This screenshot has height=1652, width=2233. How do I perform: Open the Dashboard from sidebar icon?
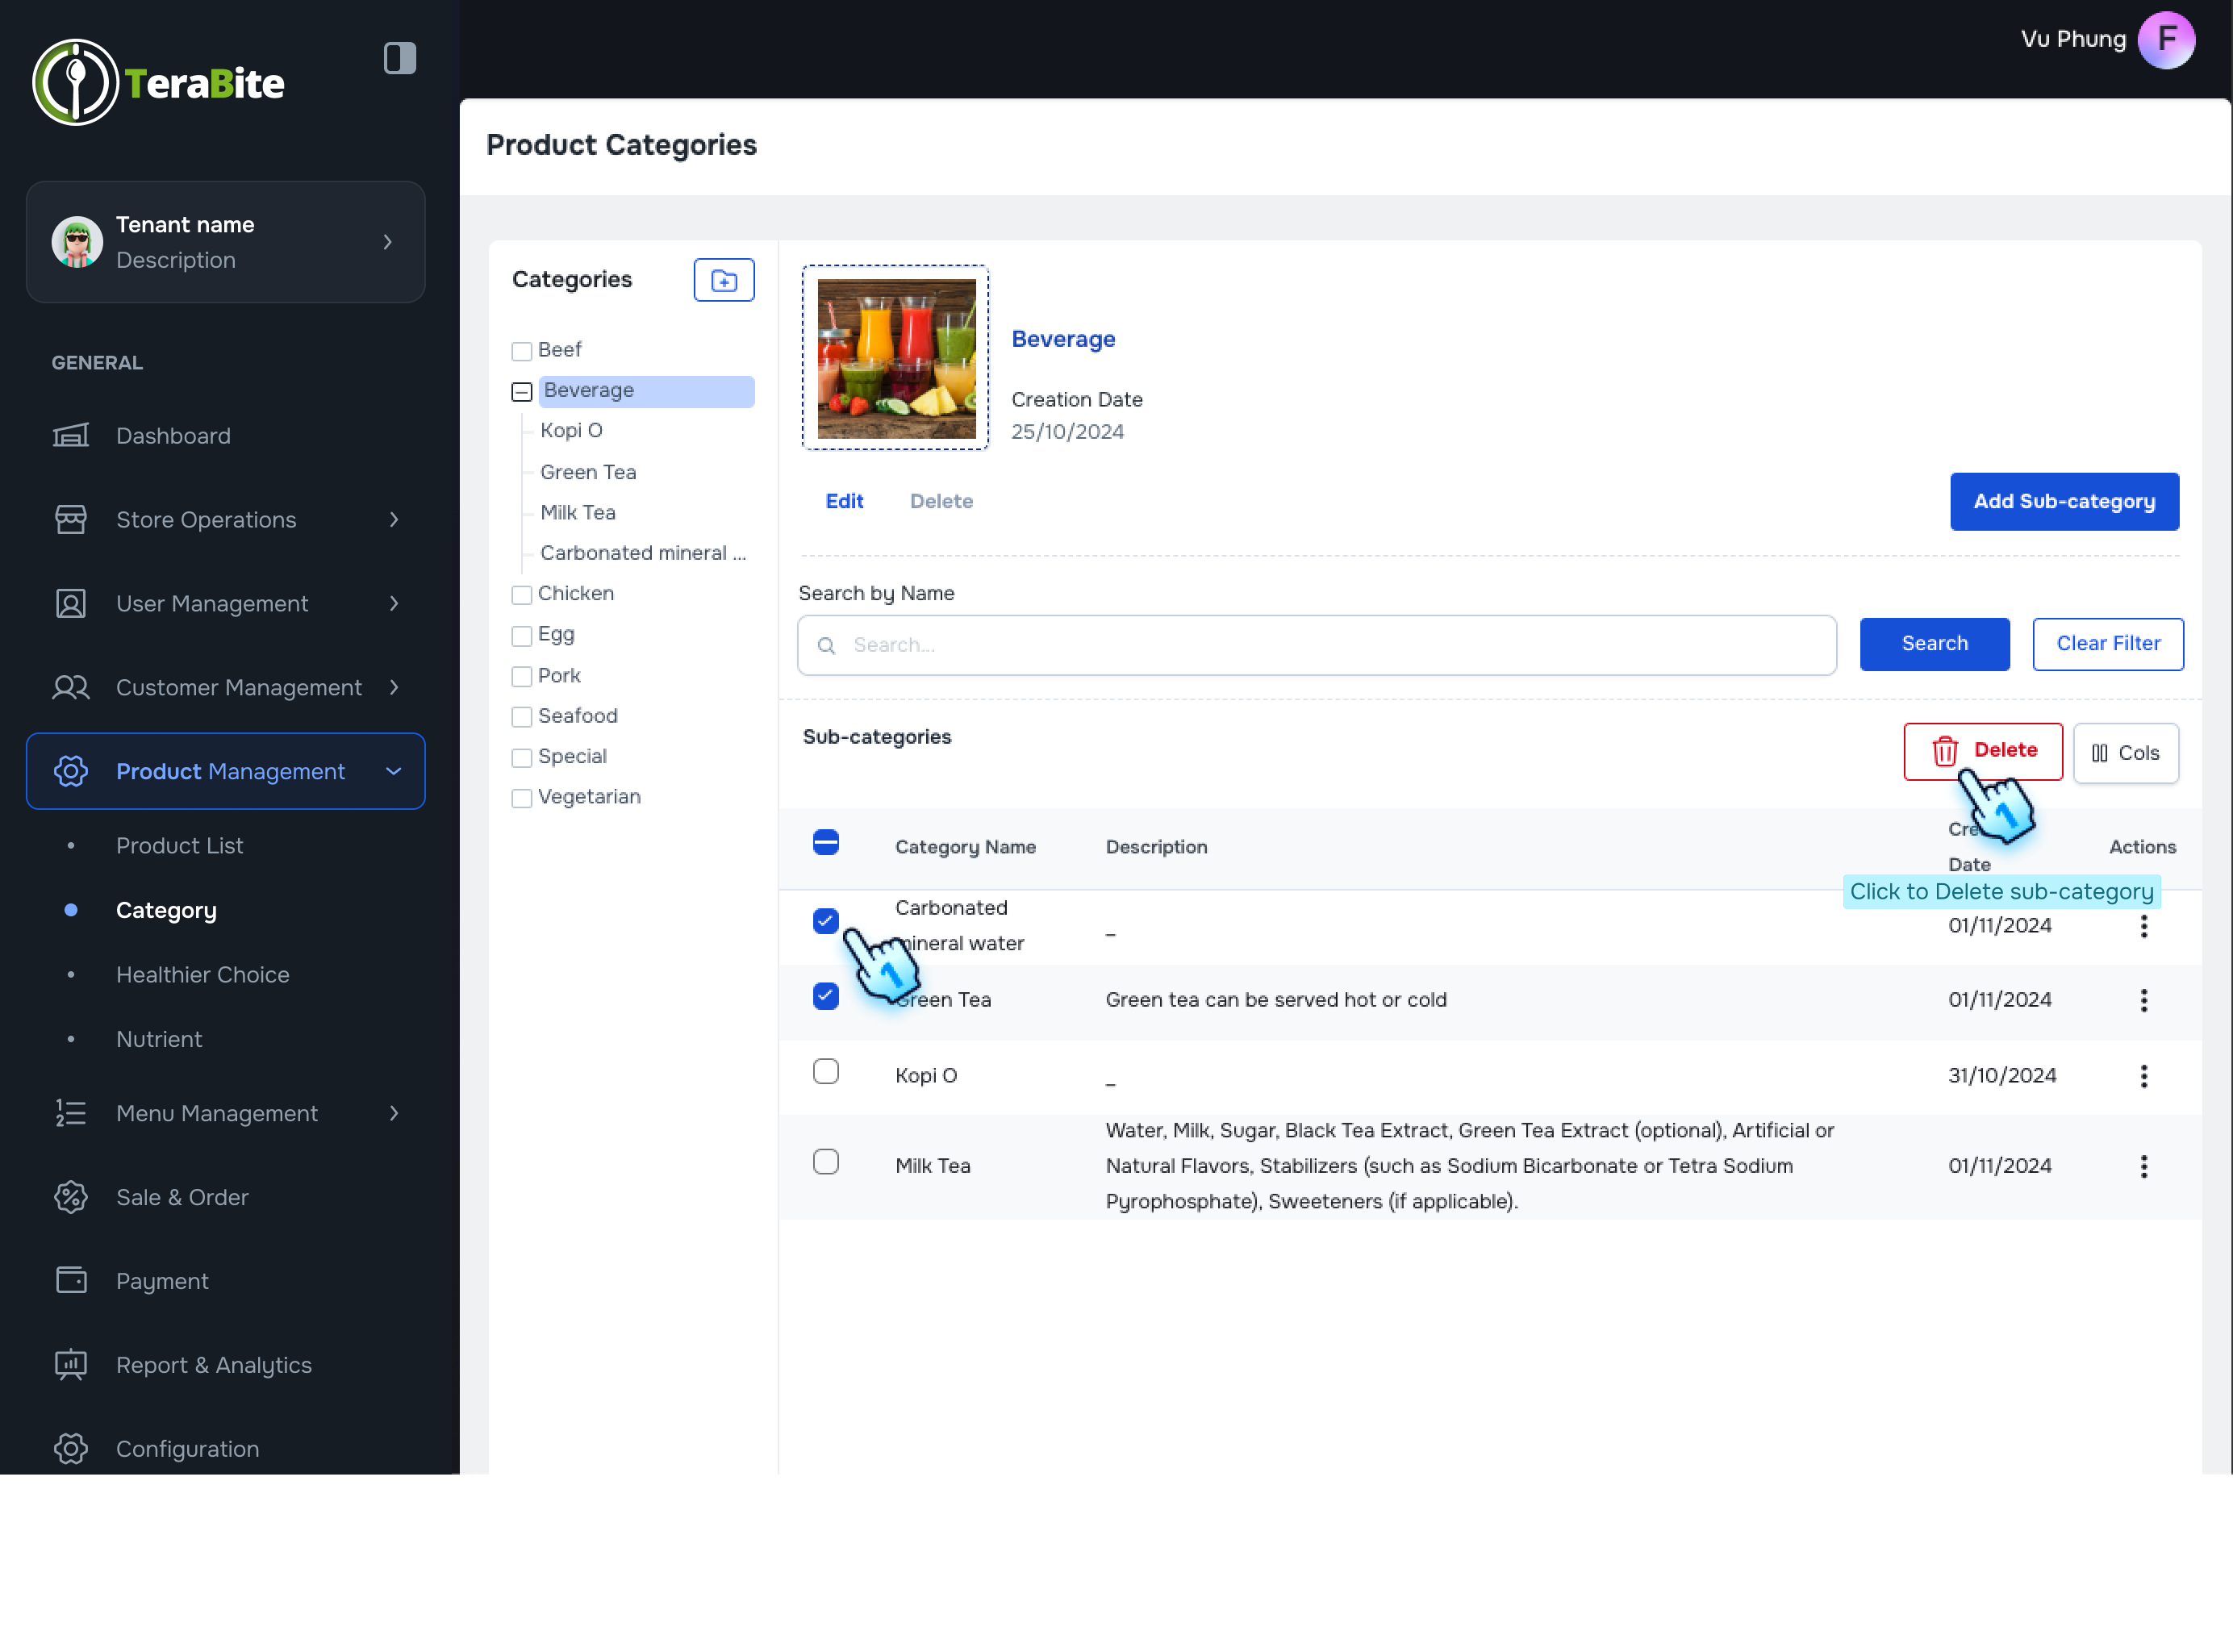[x=70, y=436]
